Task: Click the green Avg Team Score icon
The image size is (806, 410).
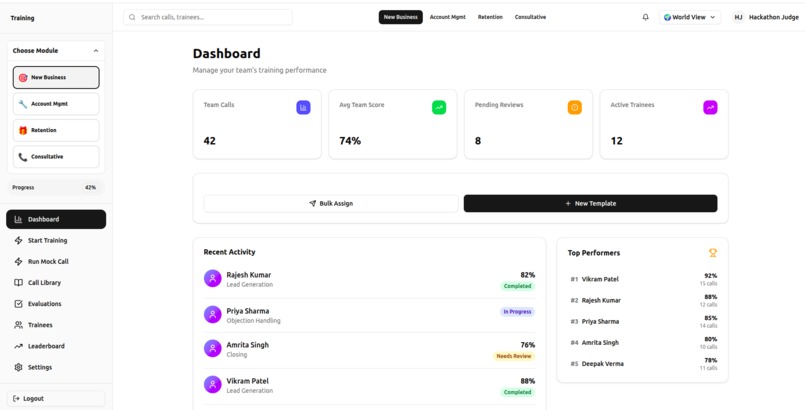Action: (439, 107)
